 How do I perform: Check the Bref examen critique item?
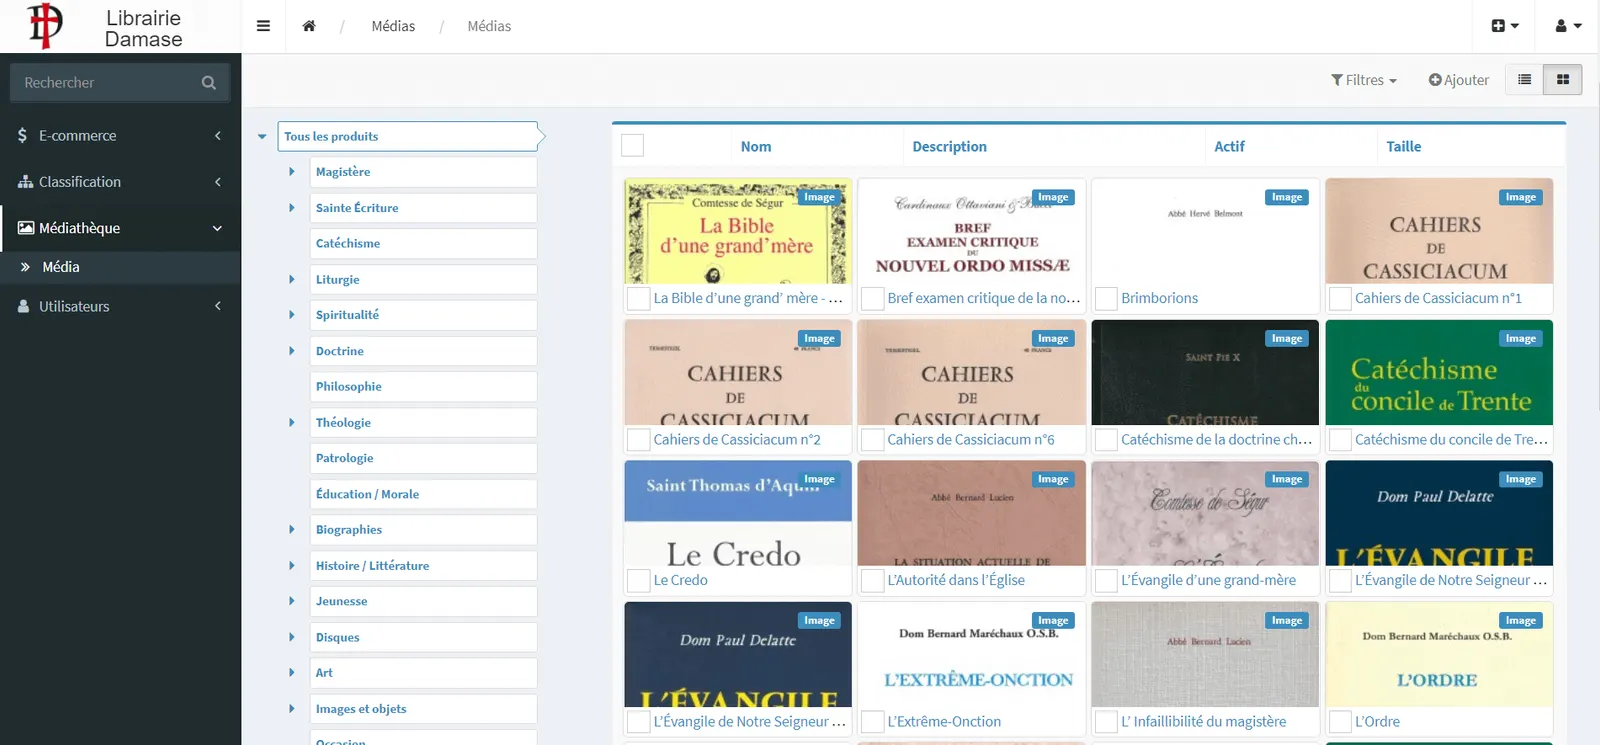point(872,298)
